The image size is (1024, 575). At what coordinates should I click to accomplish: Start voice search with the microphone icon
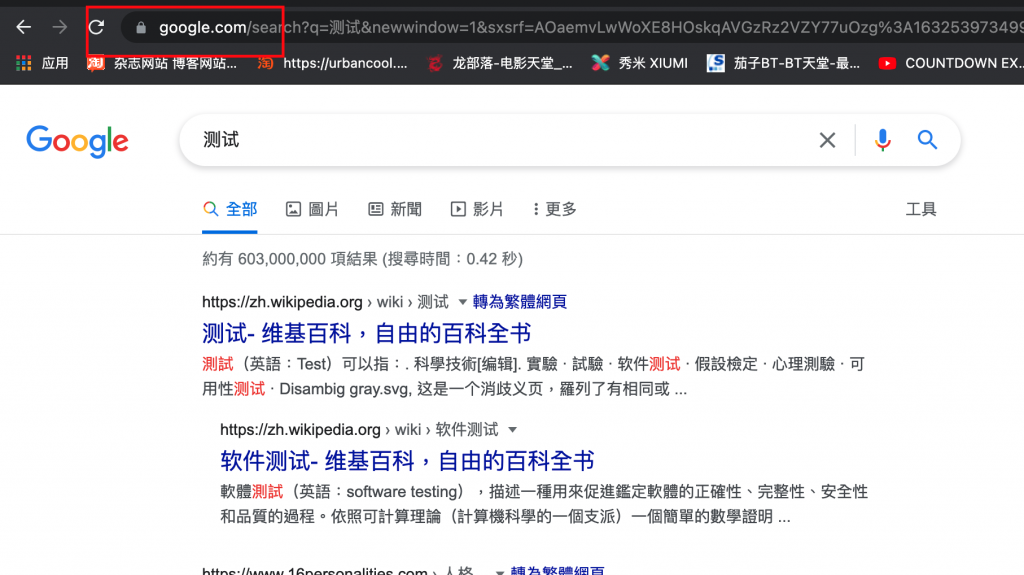coord(882,140)
